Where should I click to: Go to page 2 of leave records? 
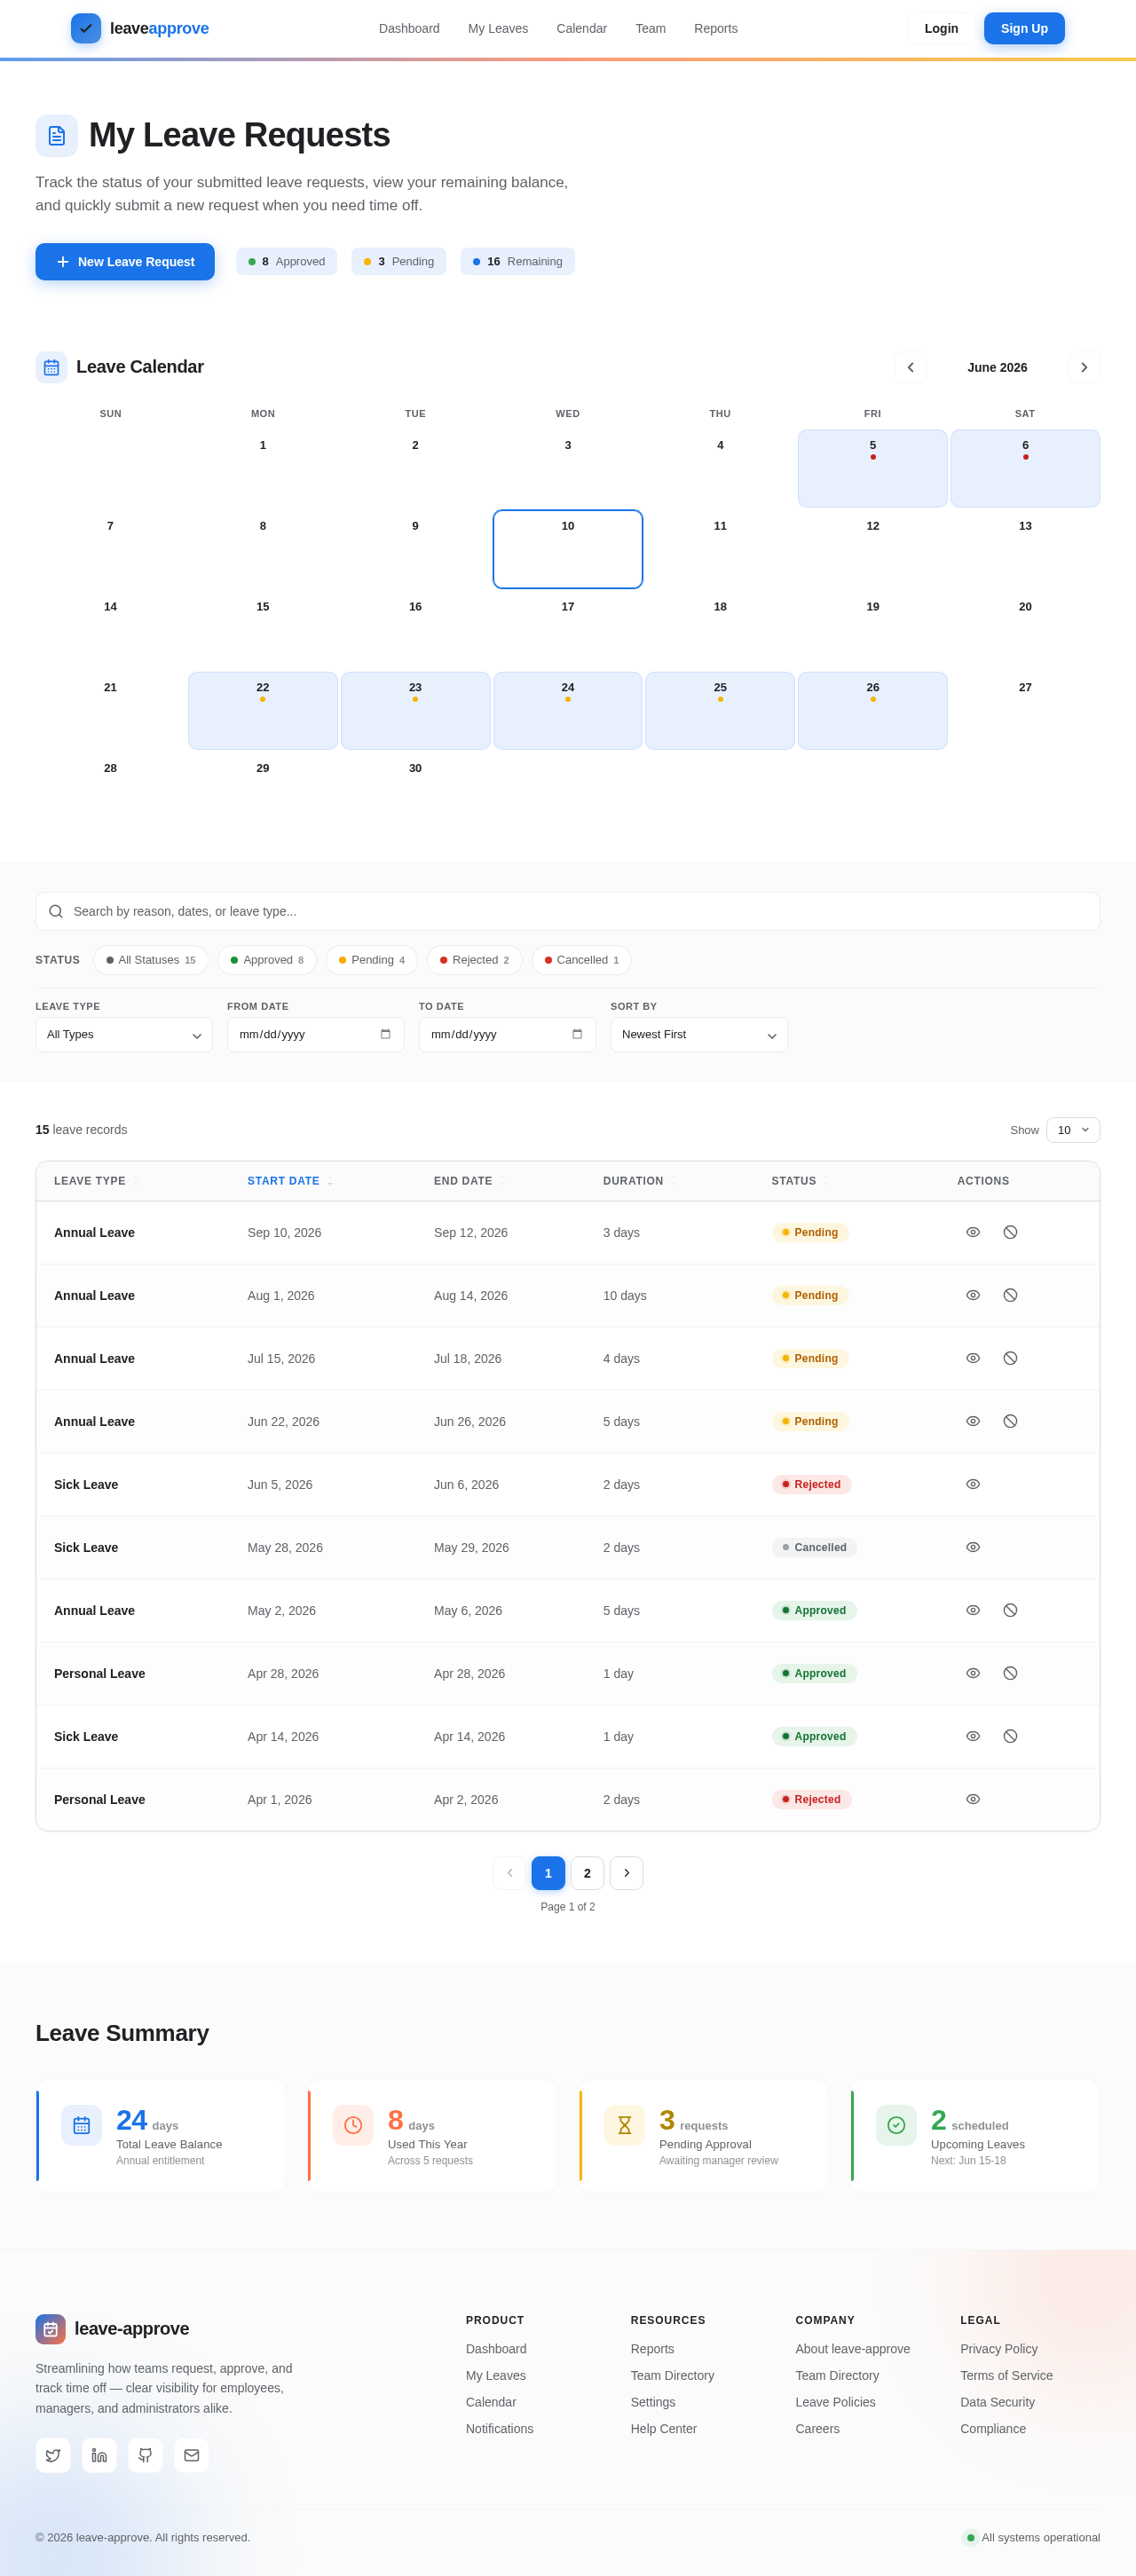tap(587, 1873)
